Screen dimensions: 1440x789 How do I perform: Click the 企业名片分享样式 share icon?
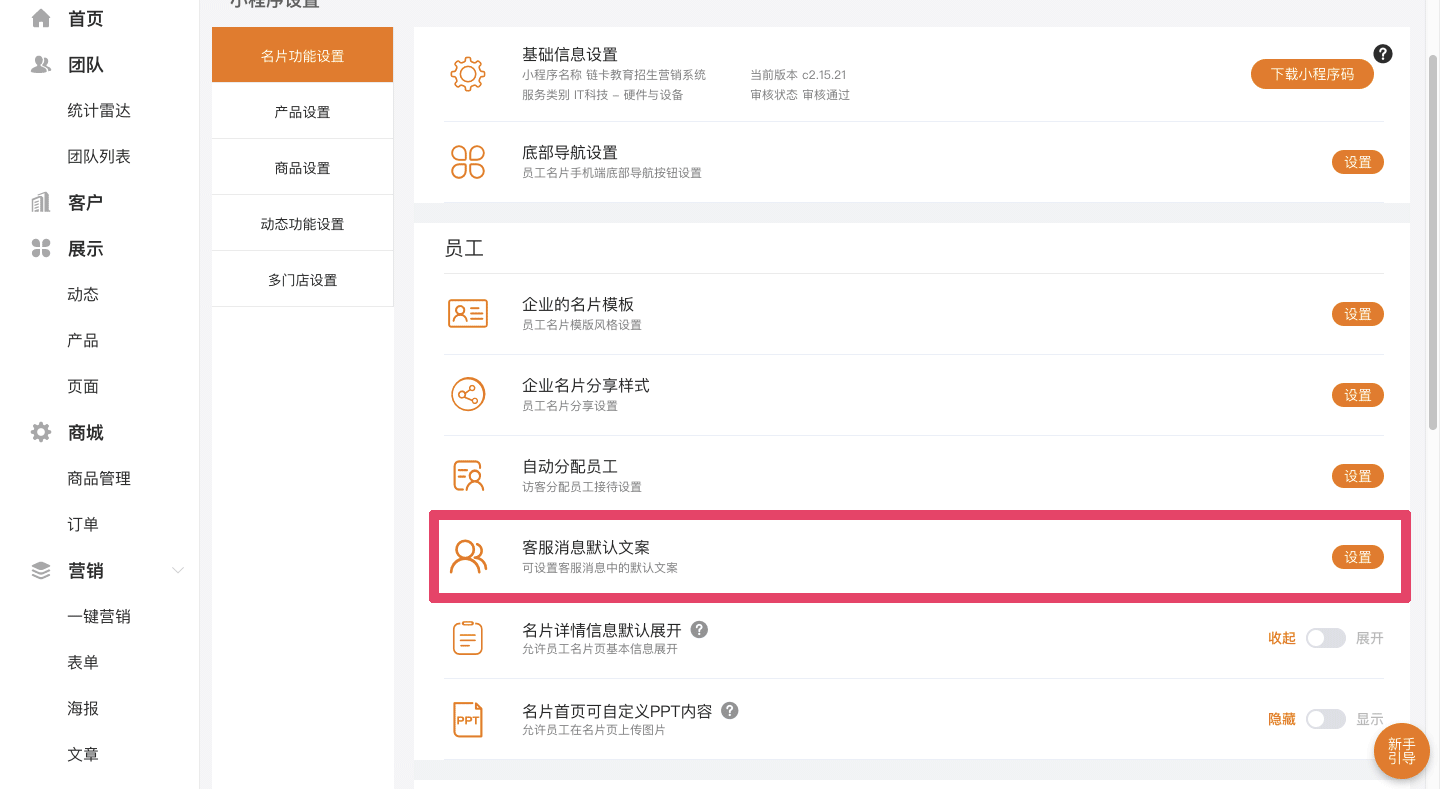468,395
